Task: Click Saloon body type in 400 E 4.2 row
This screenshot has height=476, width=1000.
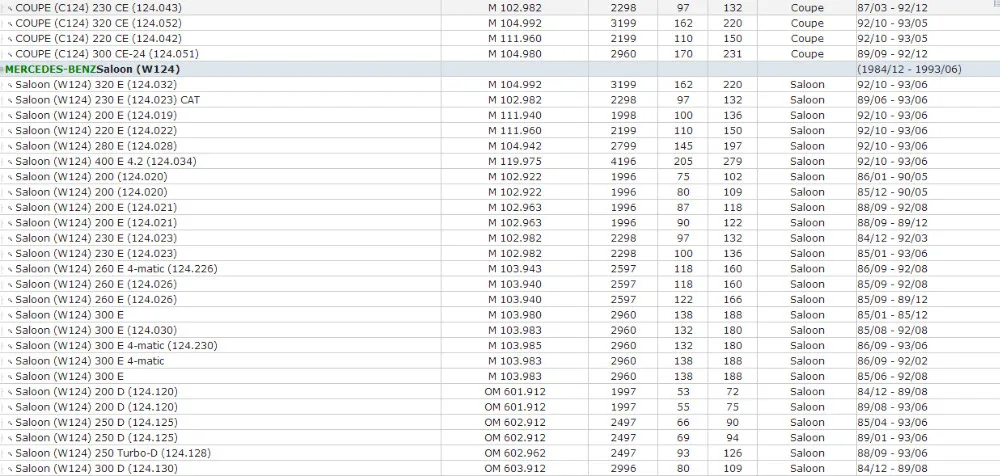Action: 807,161
